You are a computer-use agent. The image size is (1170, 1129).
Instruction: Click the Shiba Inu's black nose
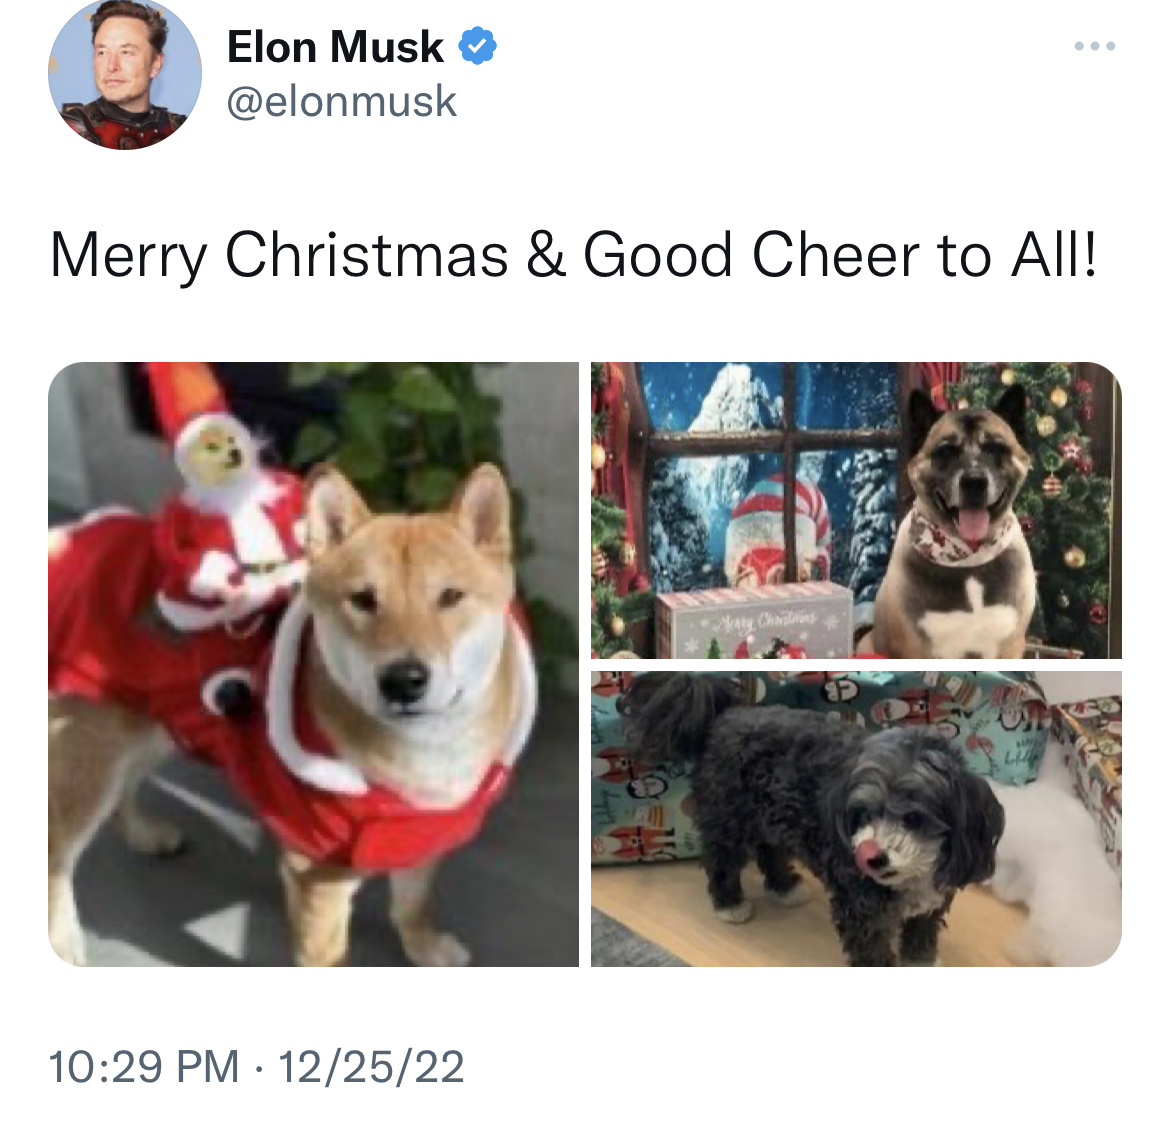(403, 681)
